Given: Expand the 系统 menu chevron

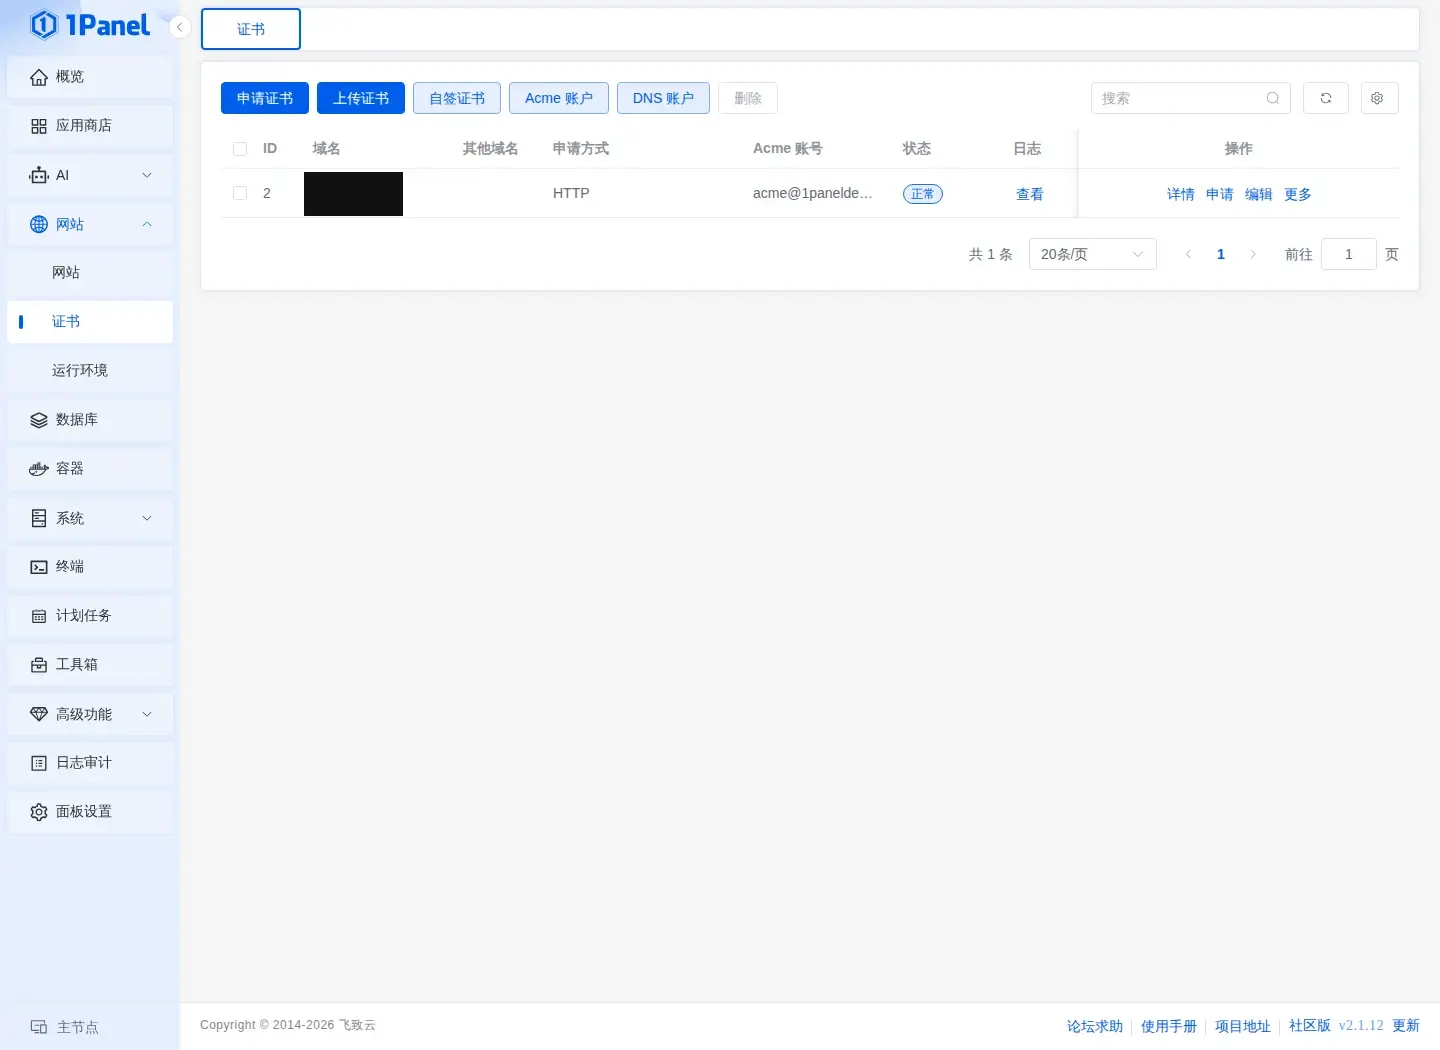Looking at the screenshot, I should (147, 518).
